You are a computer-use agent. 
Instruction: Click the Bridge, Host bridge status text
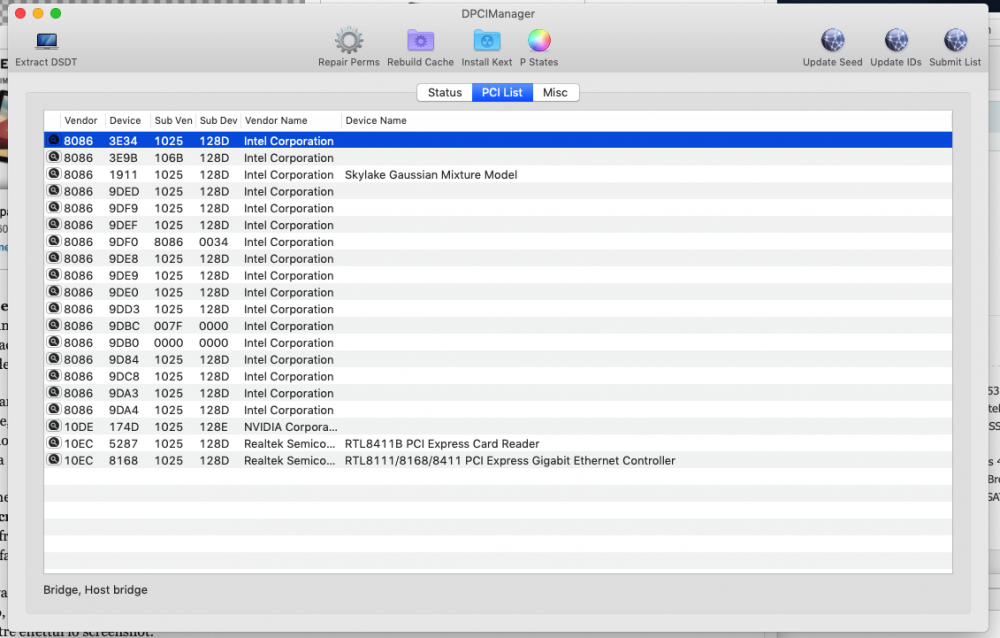click(x=95, y=590)
